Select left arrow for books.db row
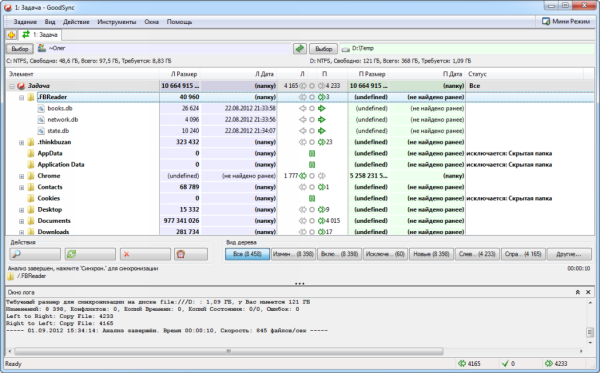 pyautogui.click(x=303, y=108)
